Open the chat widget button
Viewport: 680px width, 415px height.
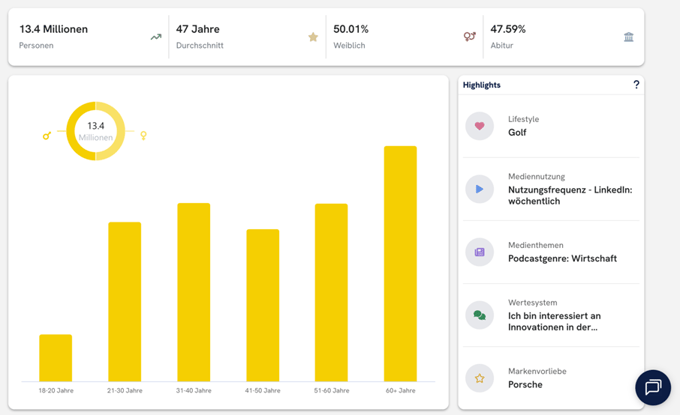[x=653, y=387]
